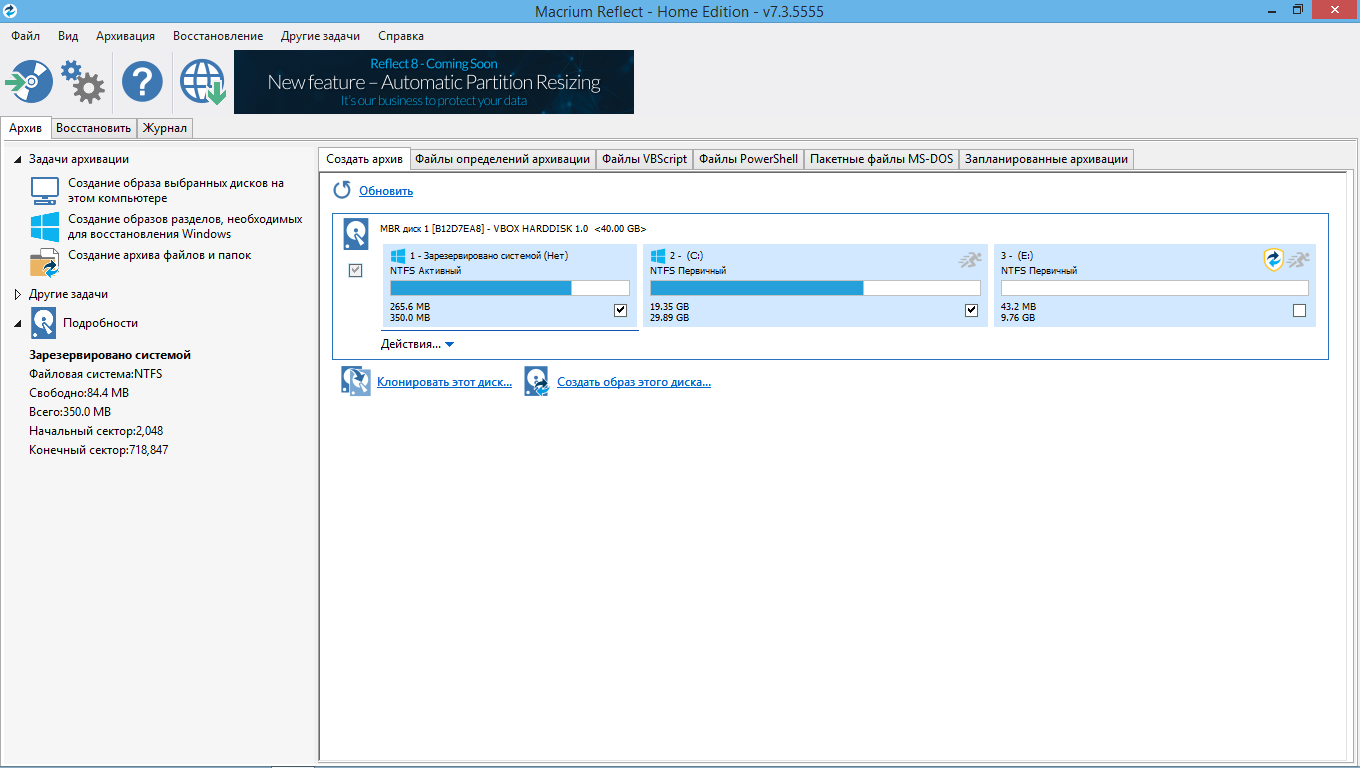The width and height of the screenshot is (1360, 768).
Task: Collapse the Подробности section
Action: [18, 323]
